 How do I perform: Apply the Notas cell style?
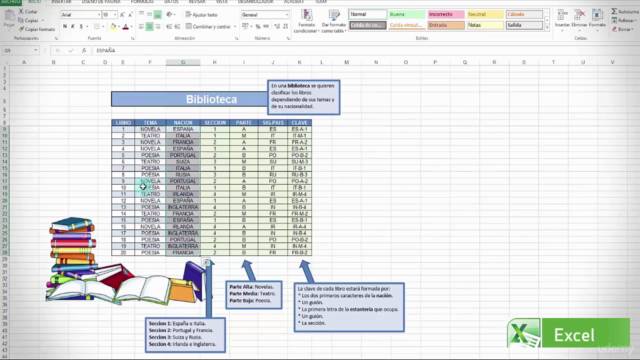pyautogui.click(x=485, y=25)
